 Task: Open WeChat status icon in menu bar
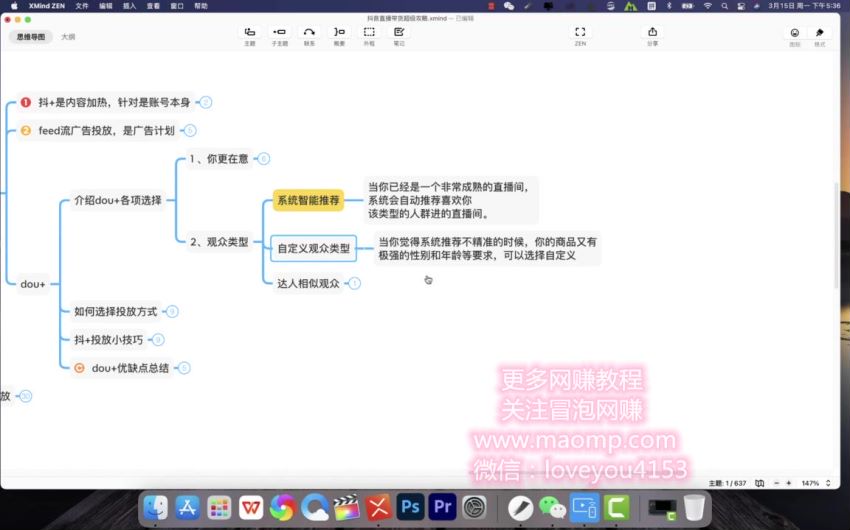tap(508, 6)
